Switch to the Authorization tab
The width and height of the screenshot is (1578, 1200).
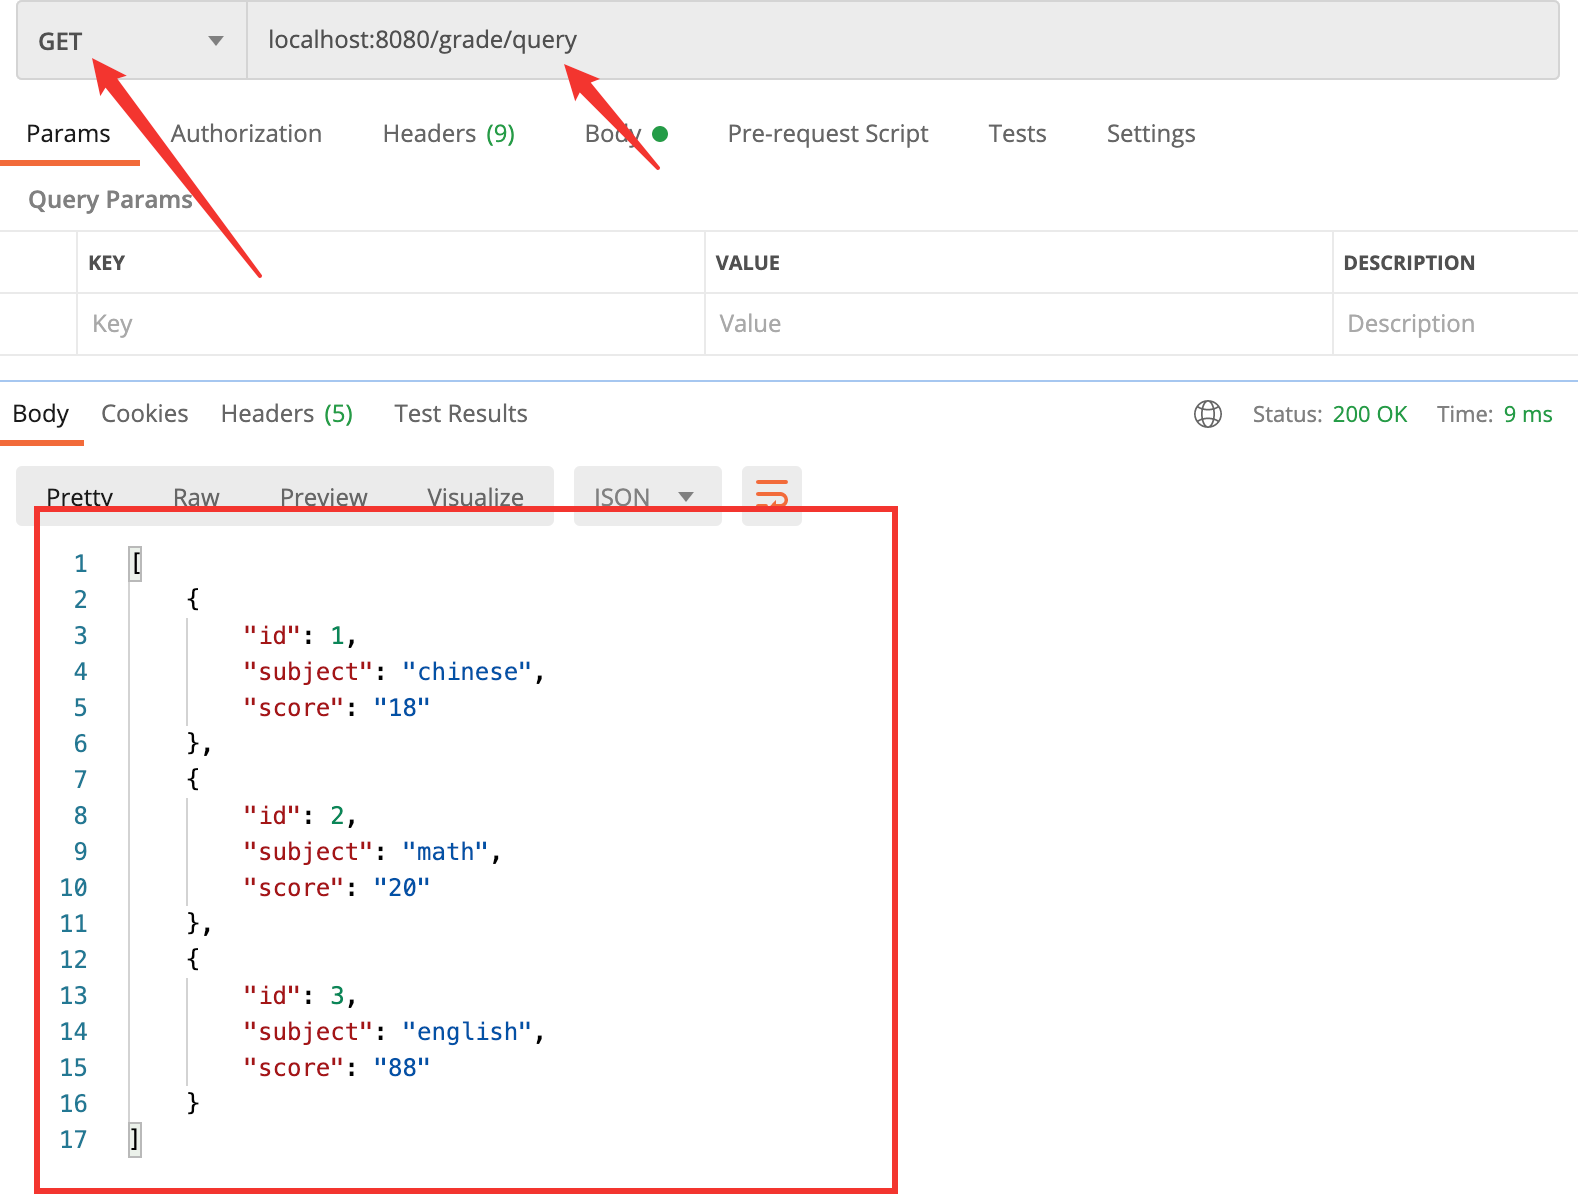point(246,134)
